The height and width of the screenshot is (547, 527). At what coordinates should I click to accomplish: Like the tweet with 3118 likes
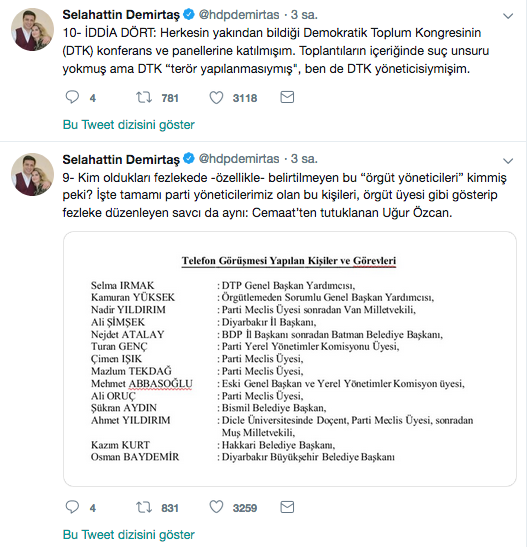coord(216,97)
